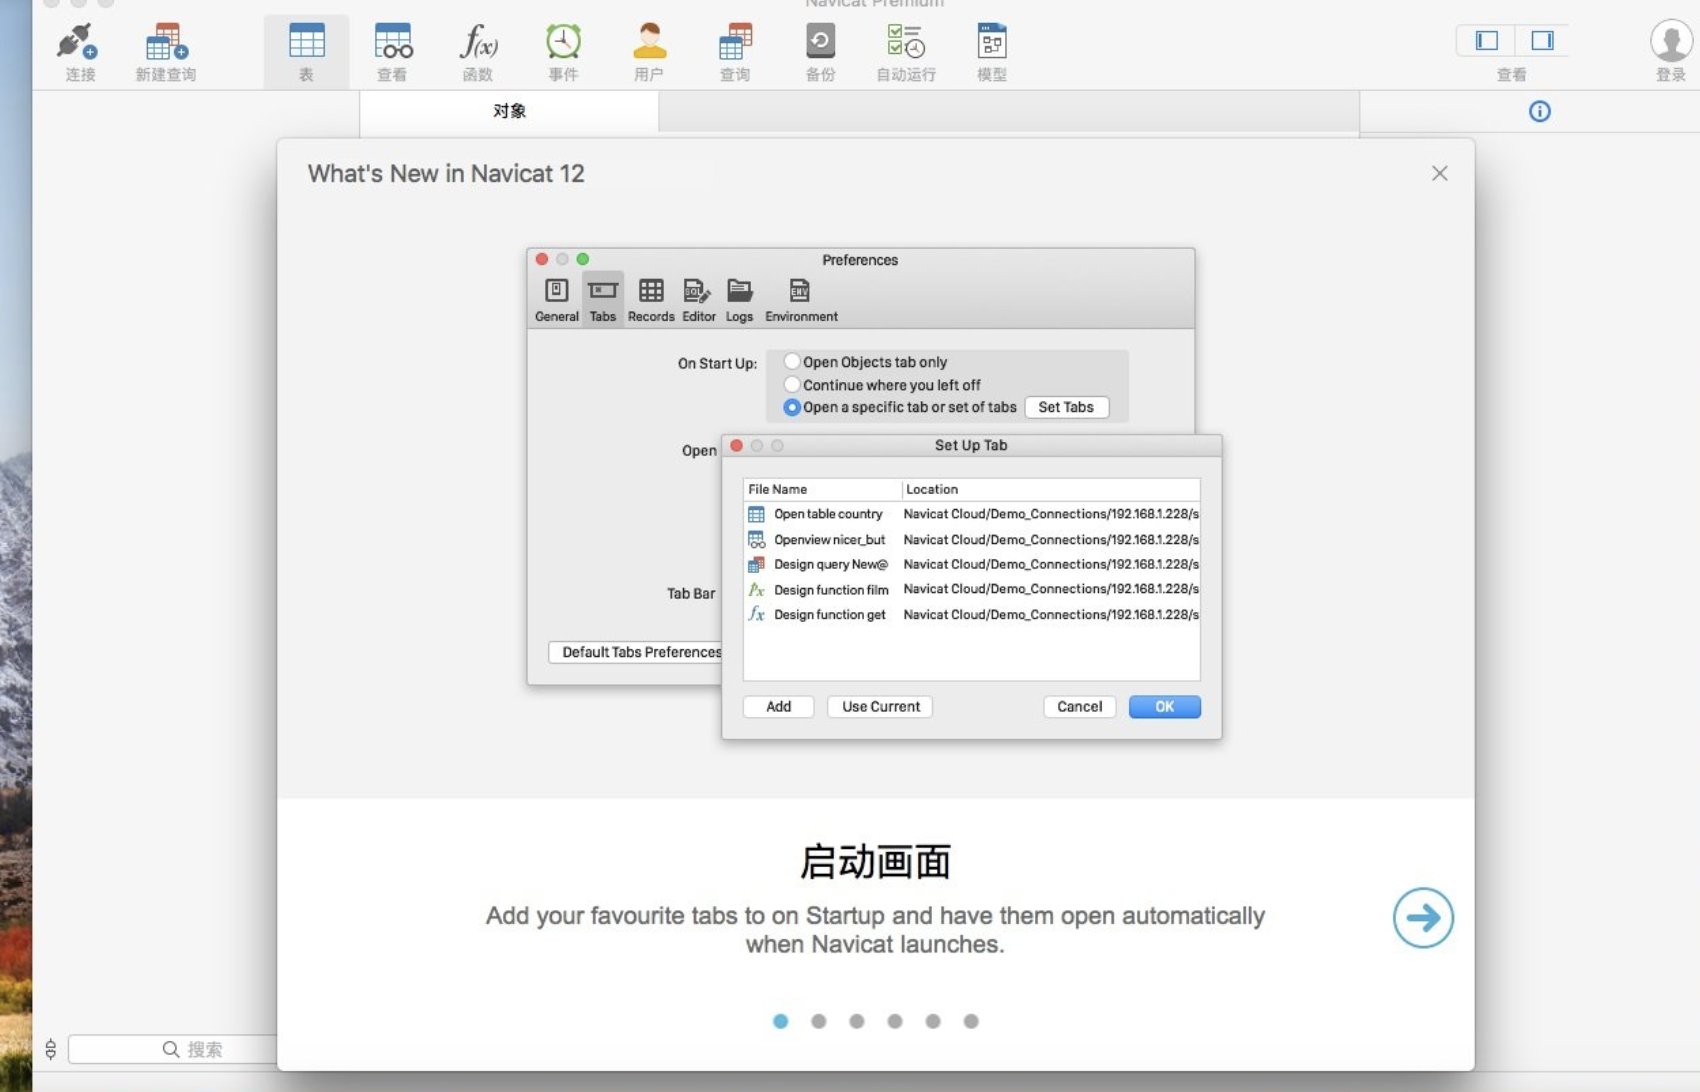Close the What's New dialog

(1439, 173)
